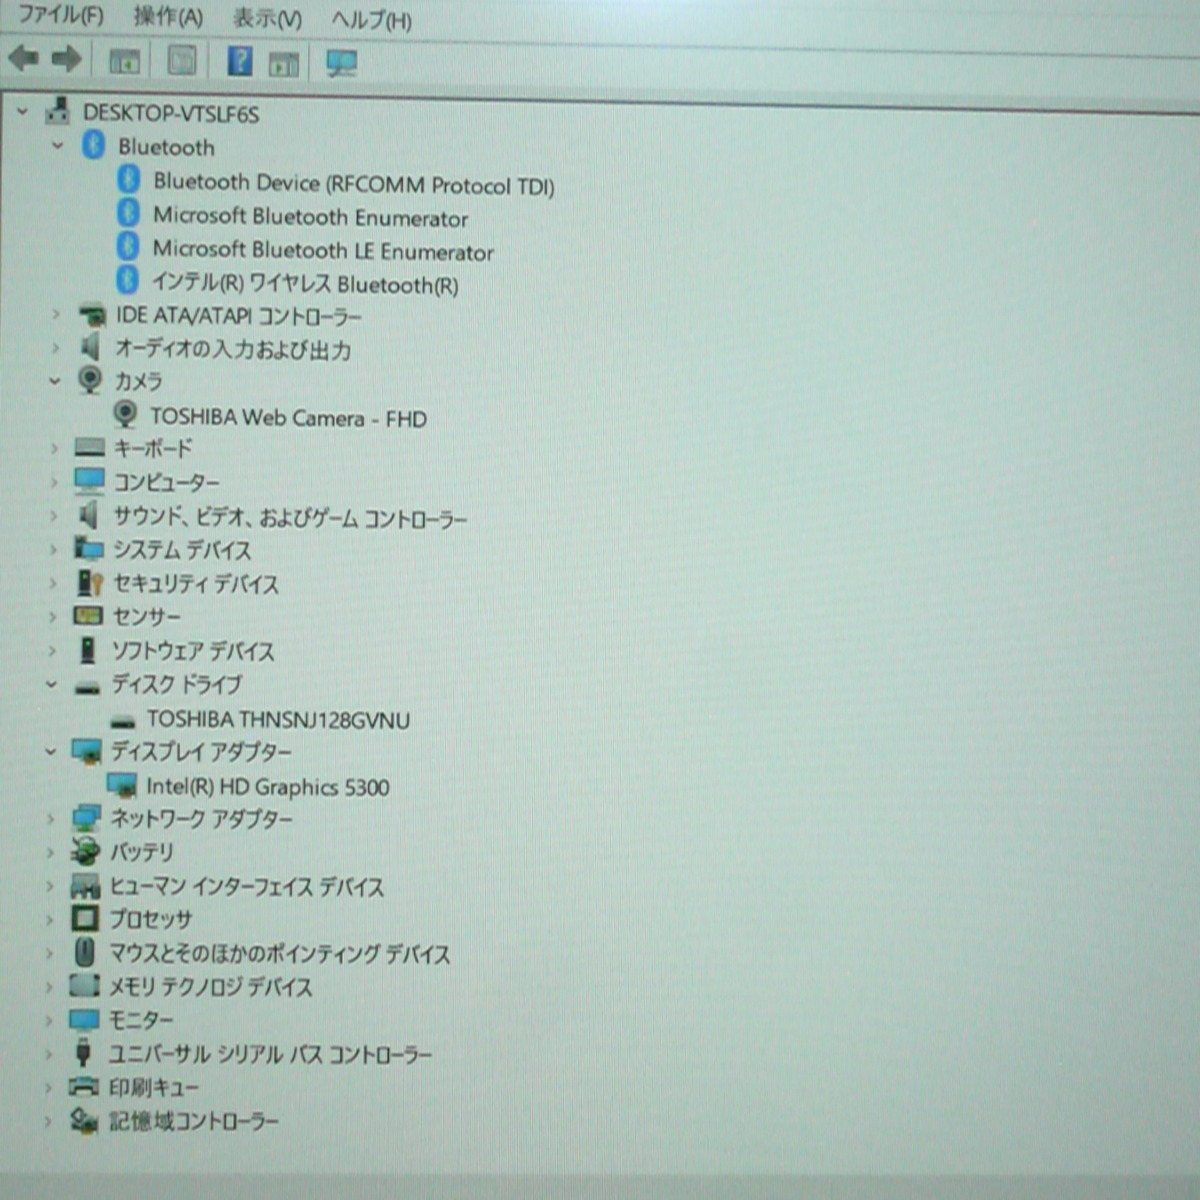Expand the バッテリ category
This screenshot has height=1200, width=1200.
click(50, 852)
